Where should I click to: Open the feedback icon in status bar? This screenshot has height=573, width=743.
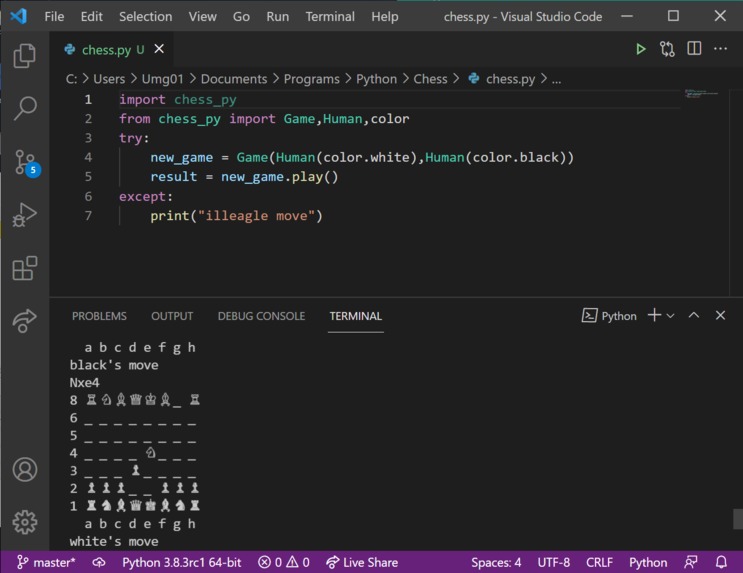pos(691,563)
